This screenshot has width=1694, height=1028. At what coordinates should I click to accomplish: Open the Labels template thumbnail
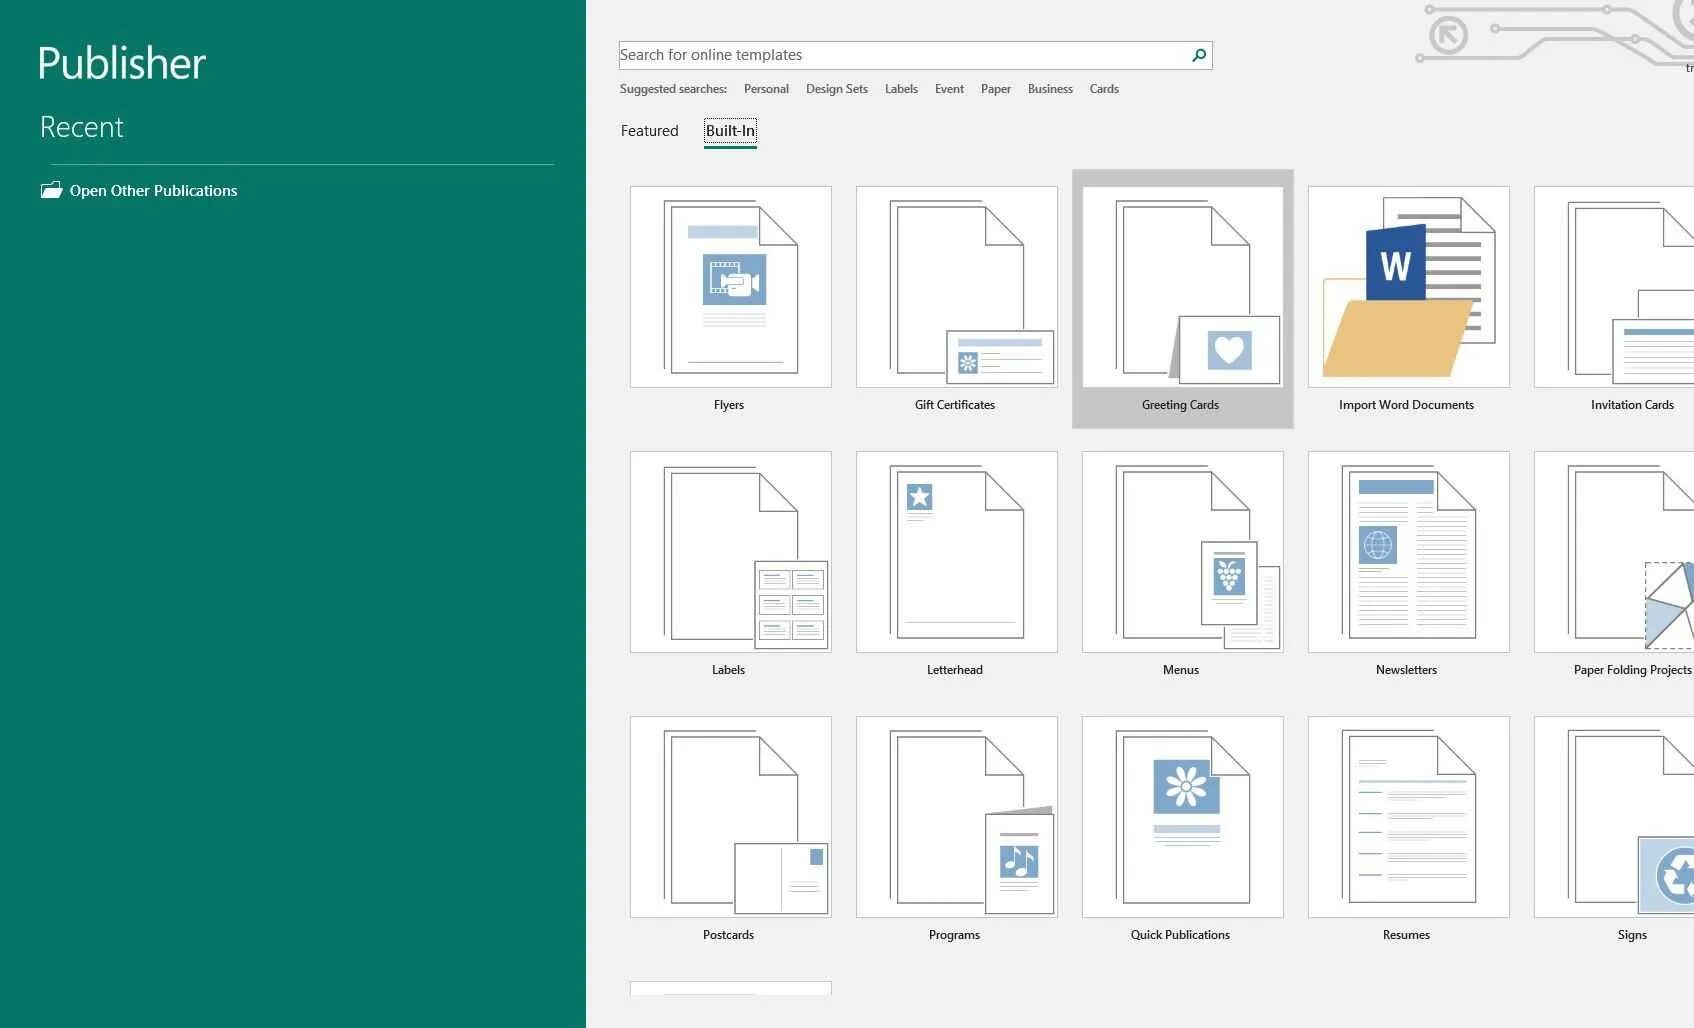730,552
